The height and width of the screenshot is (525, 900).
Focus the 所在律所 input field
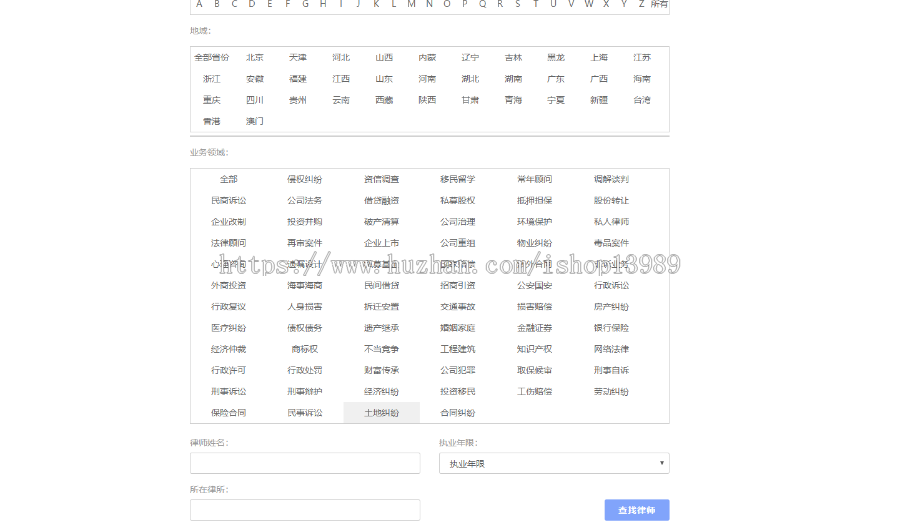coord(305,510)
